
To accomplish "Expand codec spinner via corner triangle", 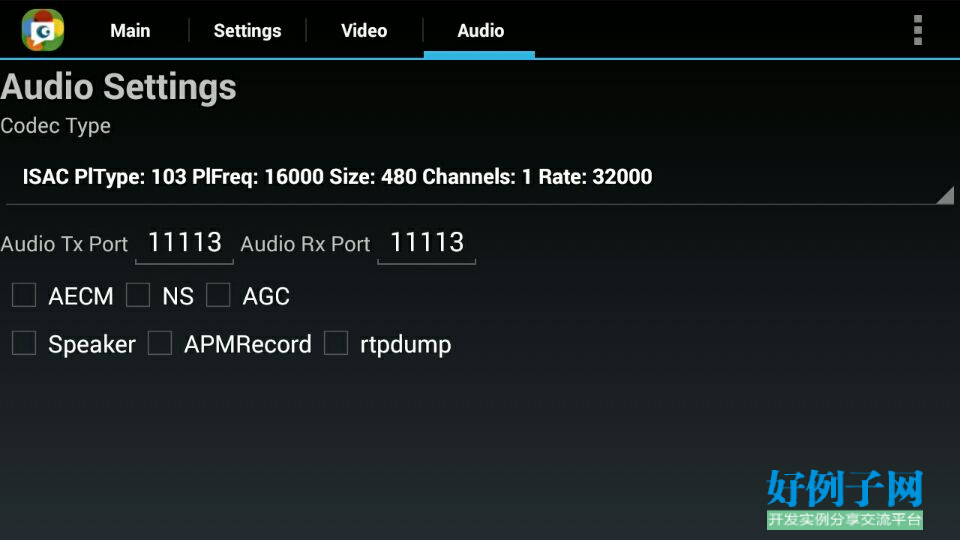I will point(947,196).
